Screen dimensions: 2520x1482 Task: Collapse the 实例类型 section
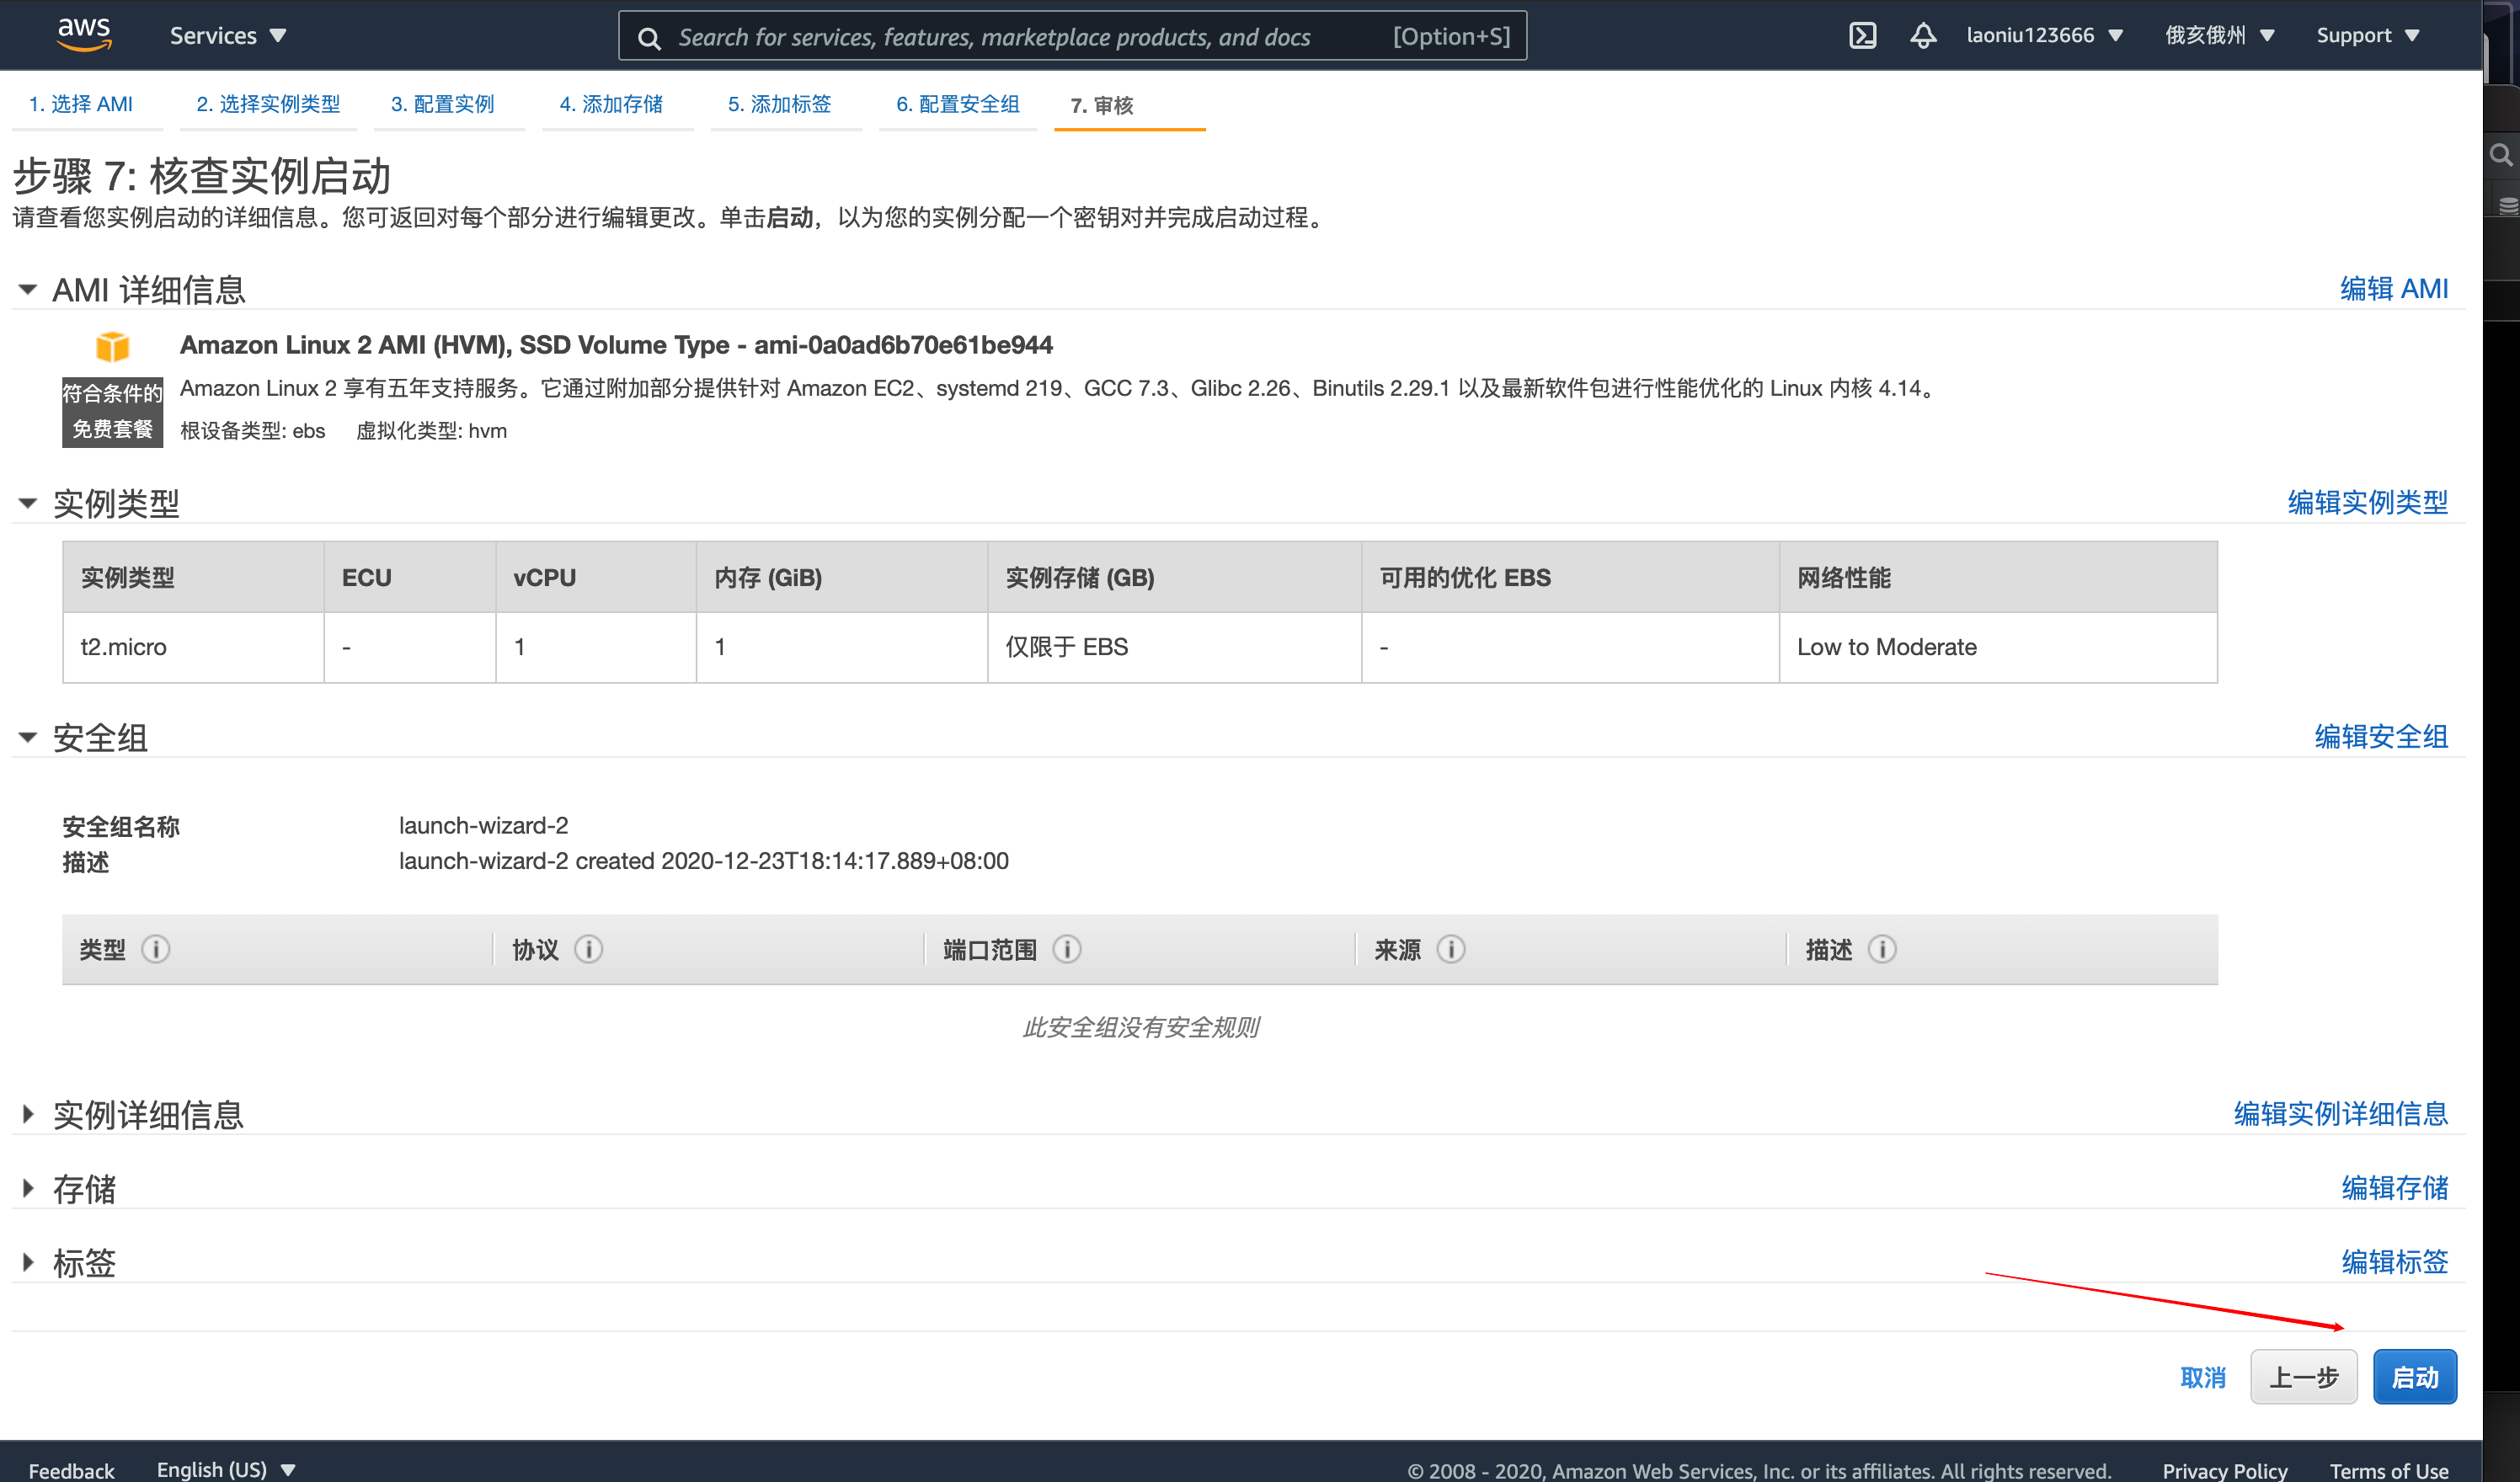[28, 503]
